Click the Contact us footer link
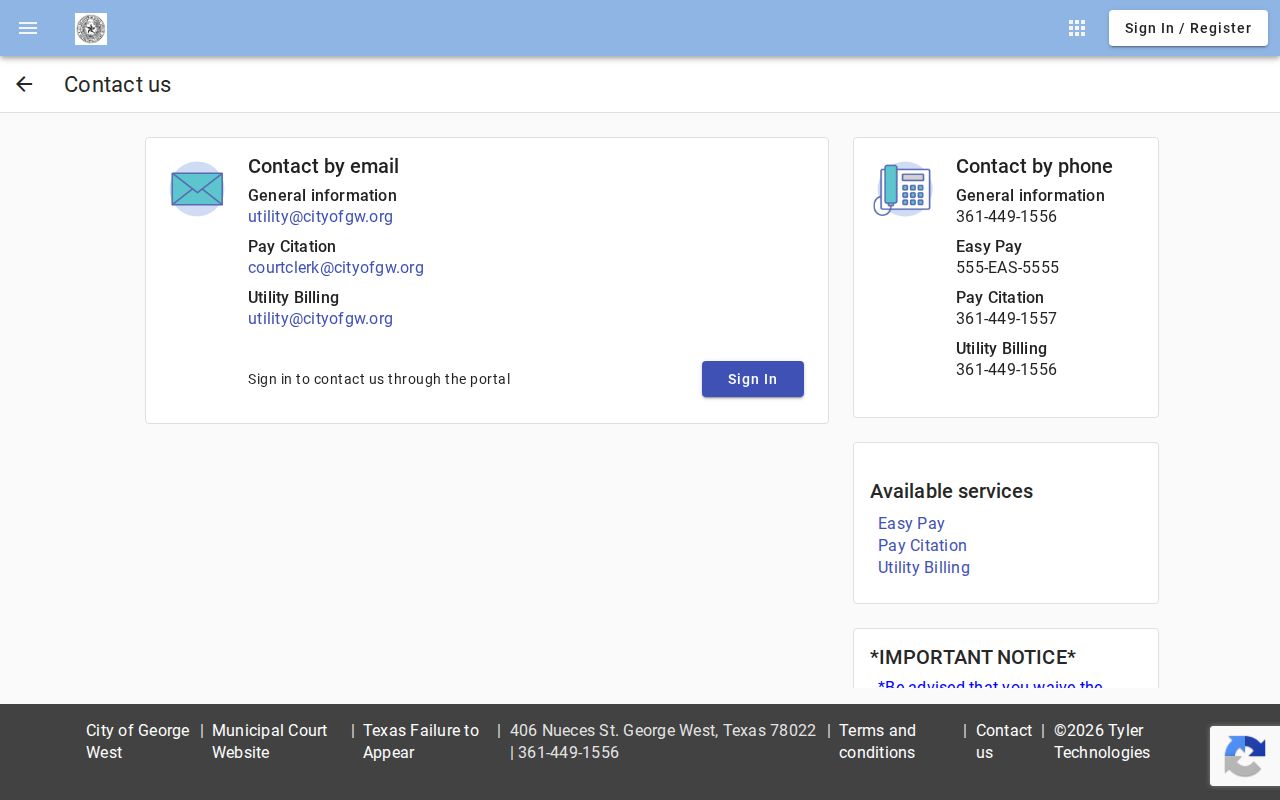 (1004, 741)
